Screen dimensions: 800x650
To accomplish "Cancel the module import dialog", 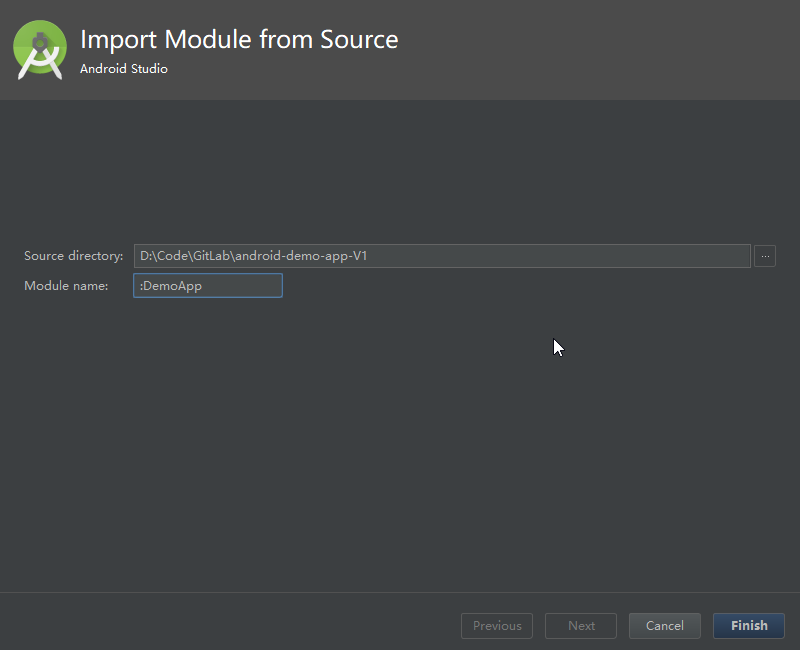I will coord(664,626).
